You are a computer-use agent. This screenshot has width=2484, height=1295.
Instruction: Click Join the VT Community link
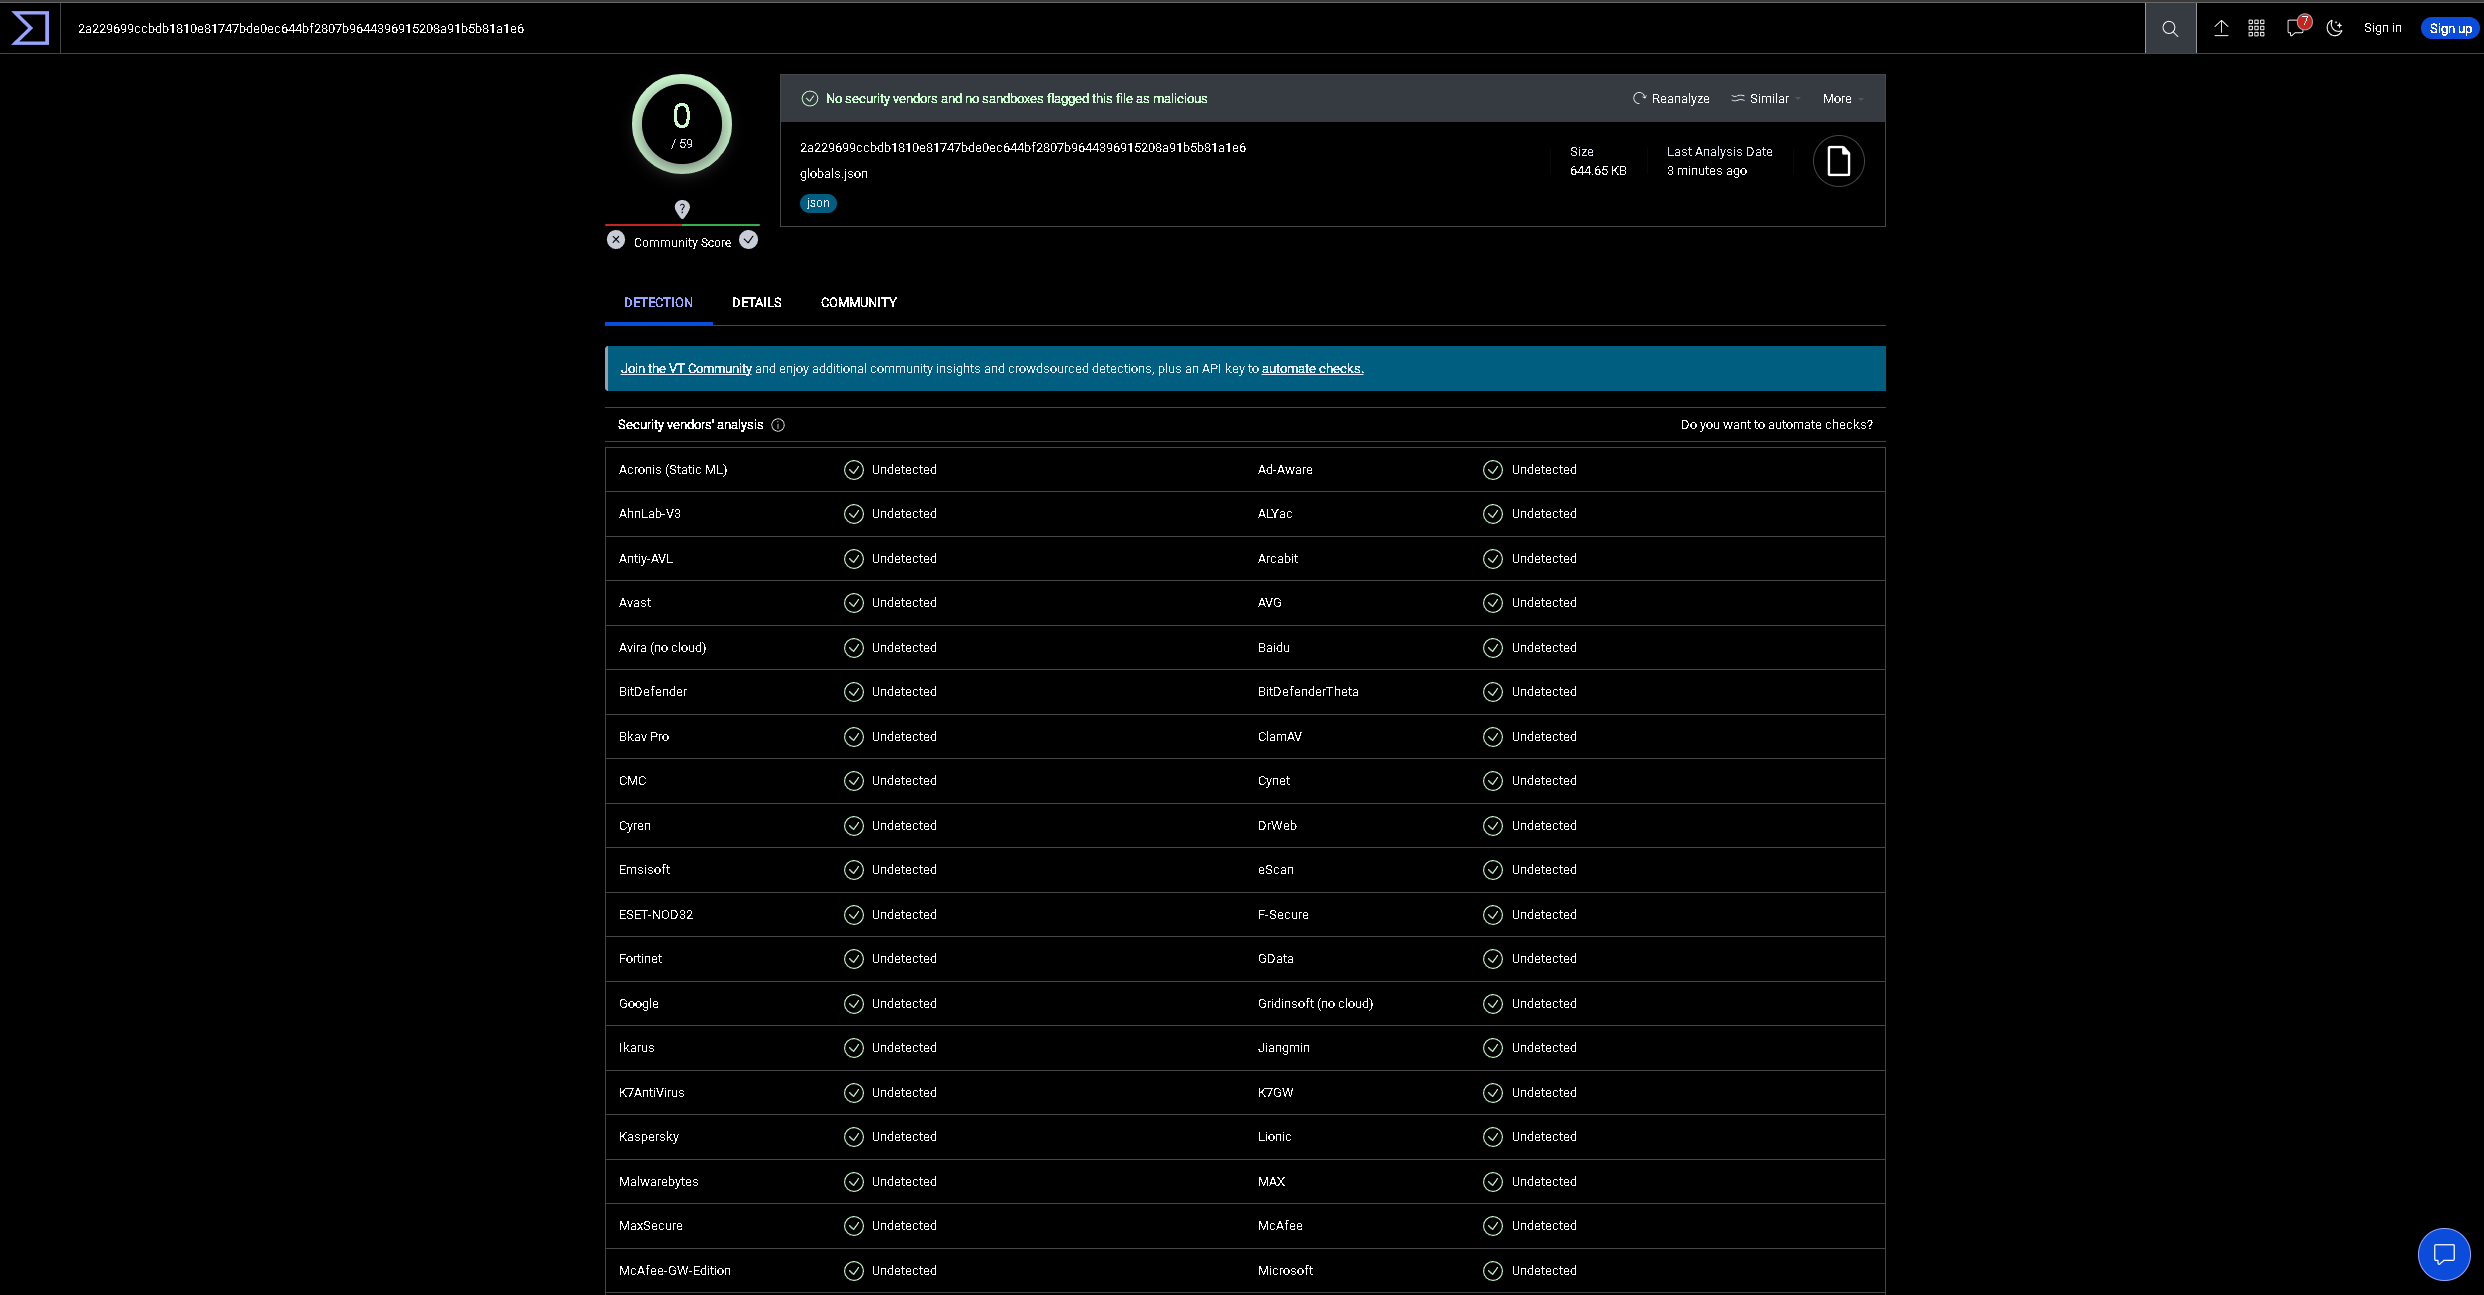[686, 369]
